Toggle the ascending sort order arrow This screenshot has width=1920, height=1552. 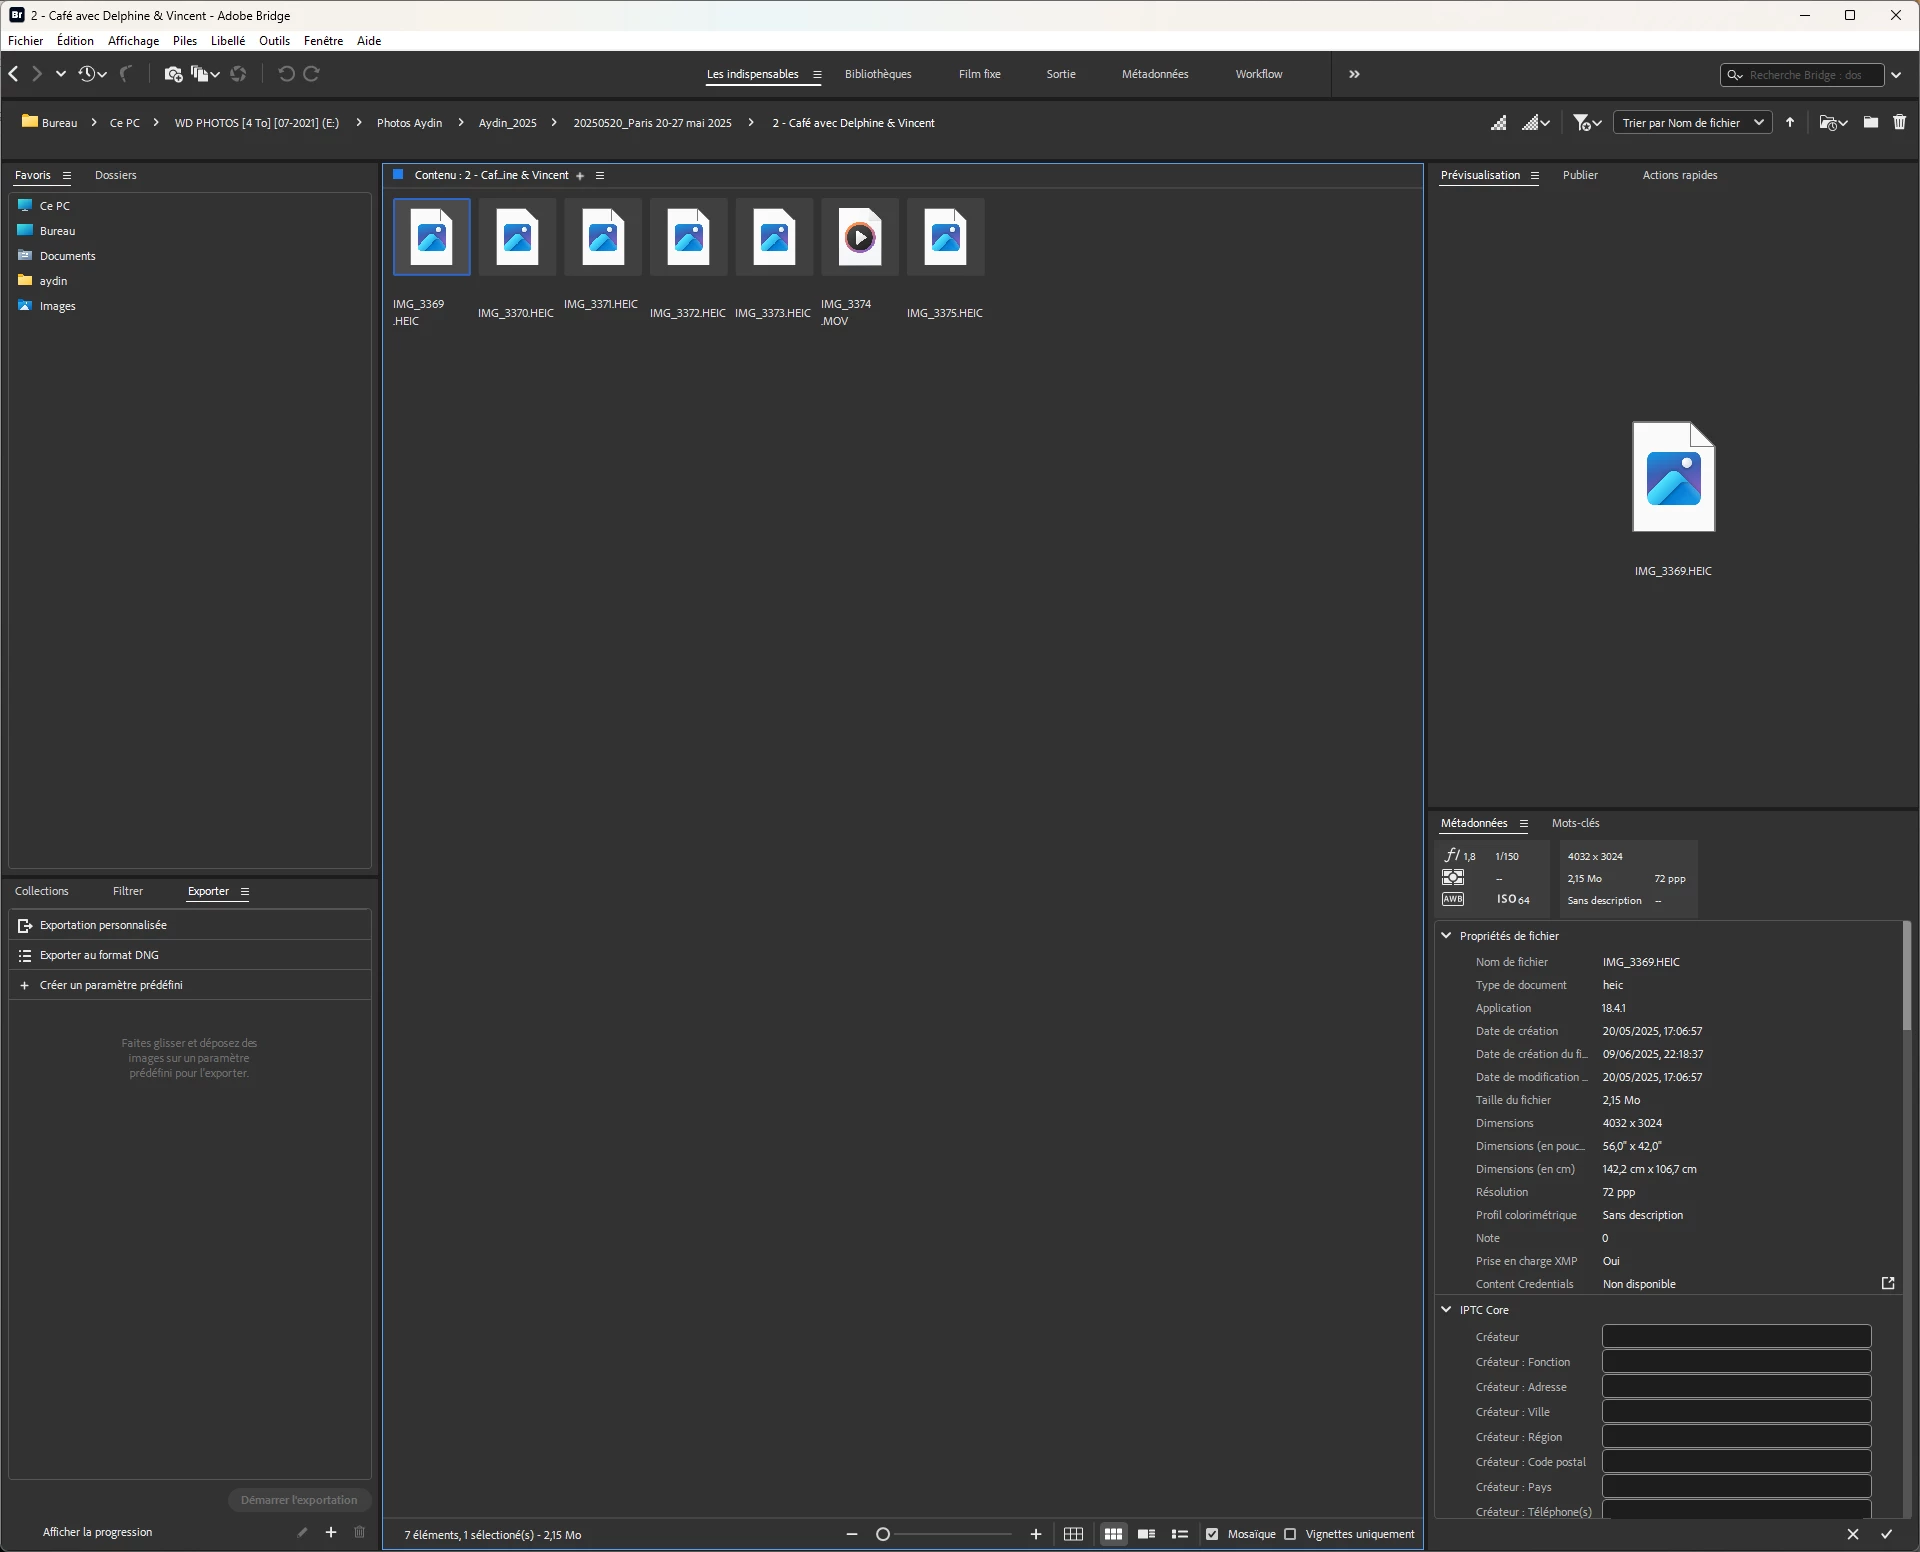click(1790, 123)
